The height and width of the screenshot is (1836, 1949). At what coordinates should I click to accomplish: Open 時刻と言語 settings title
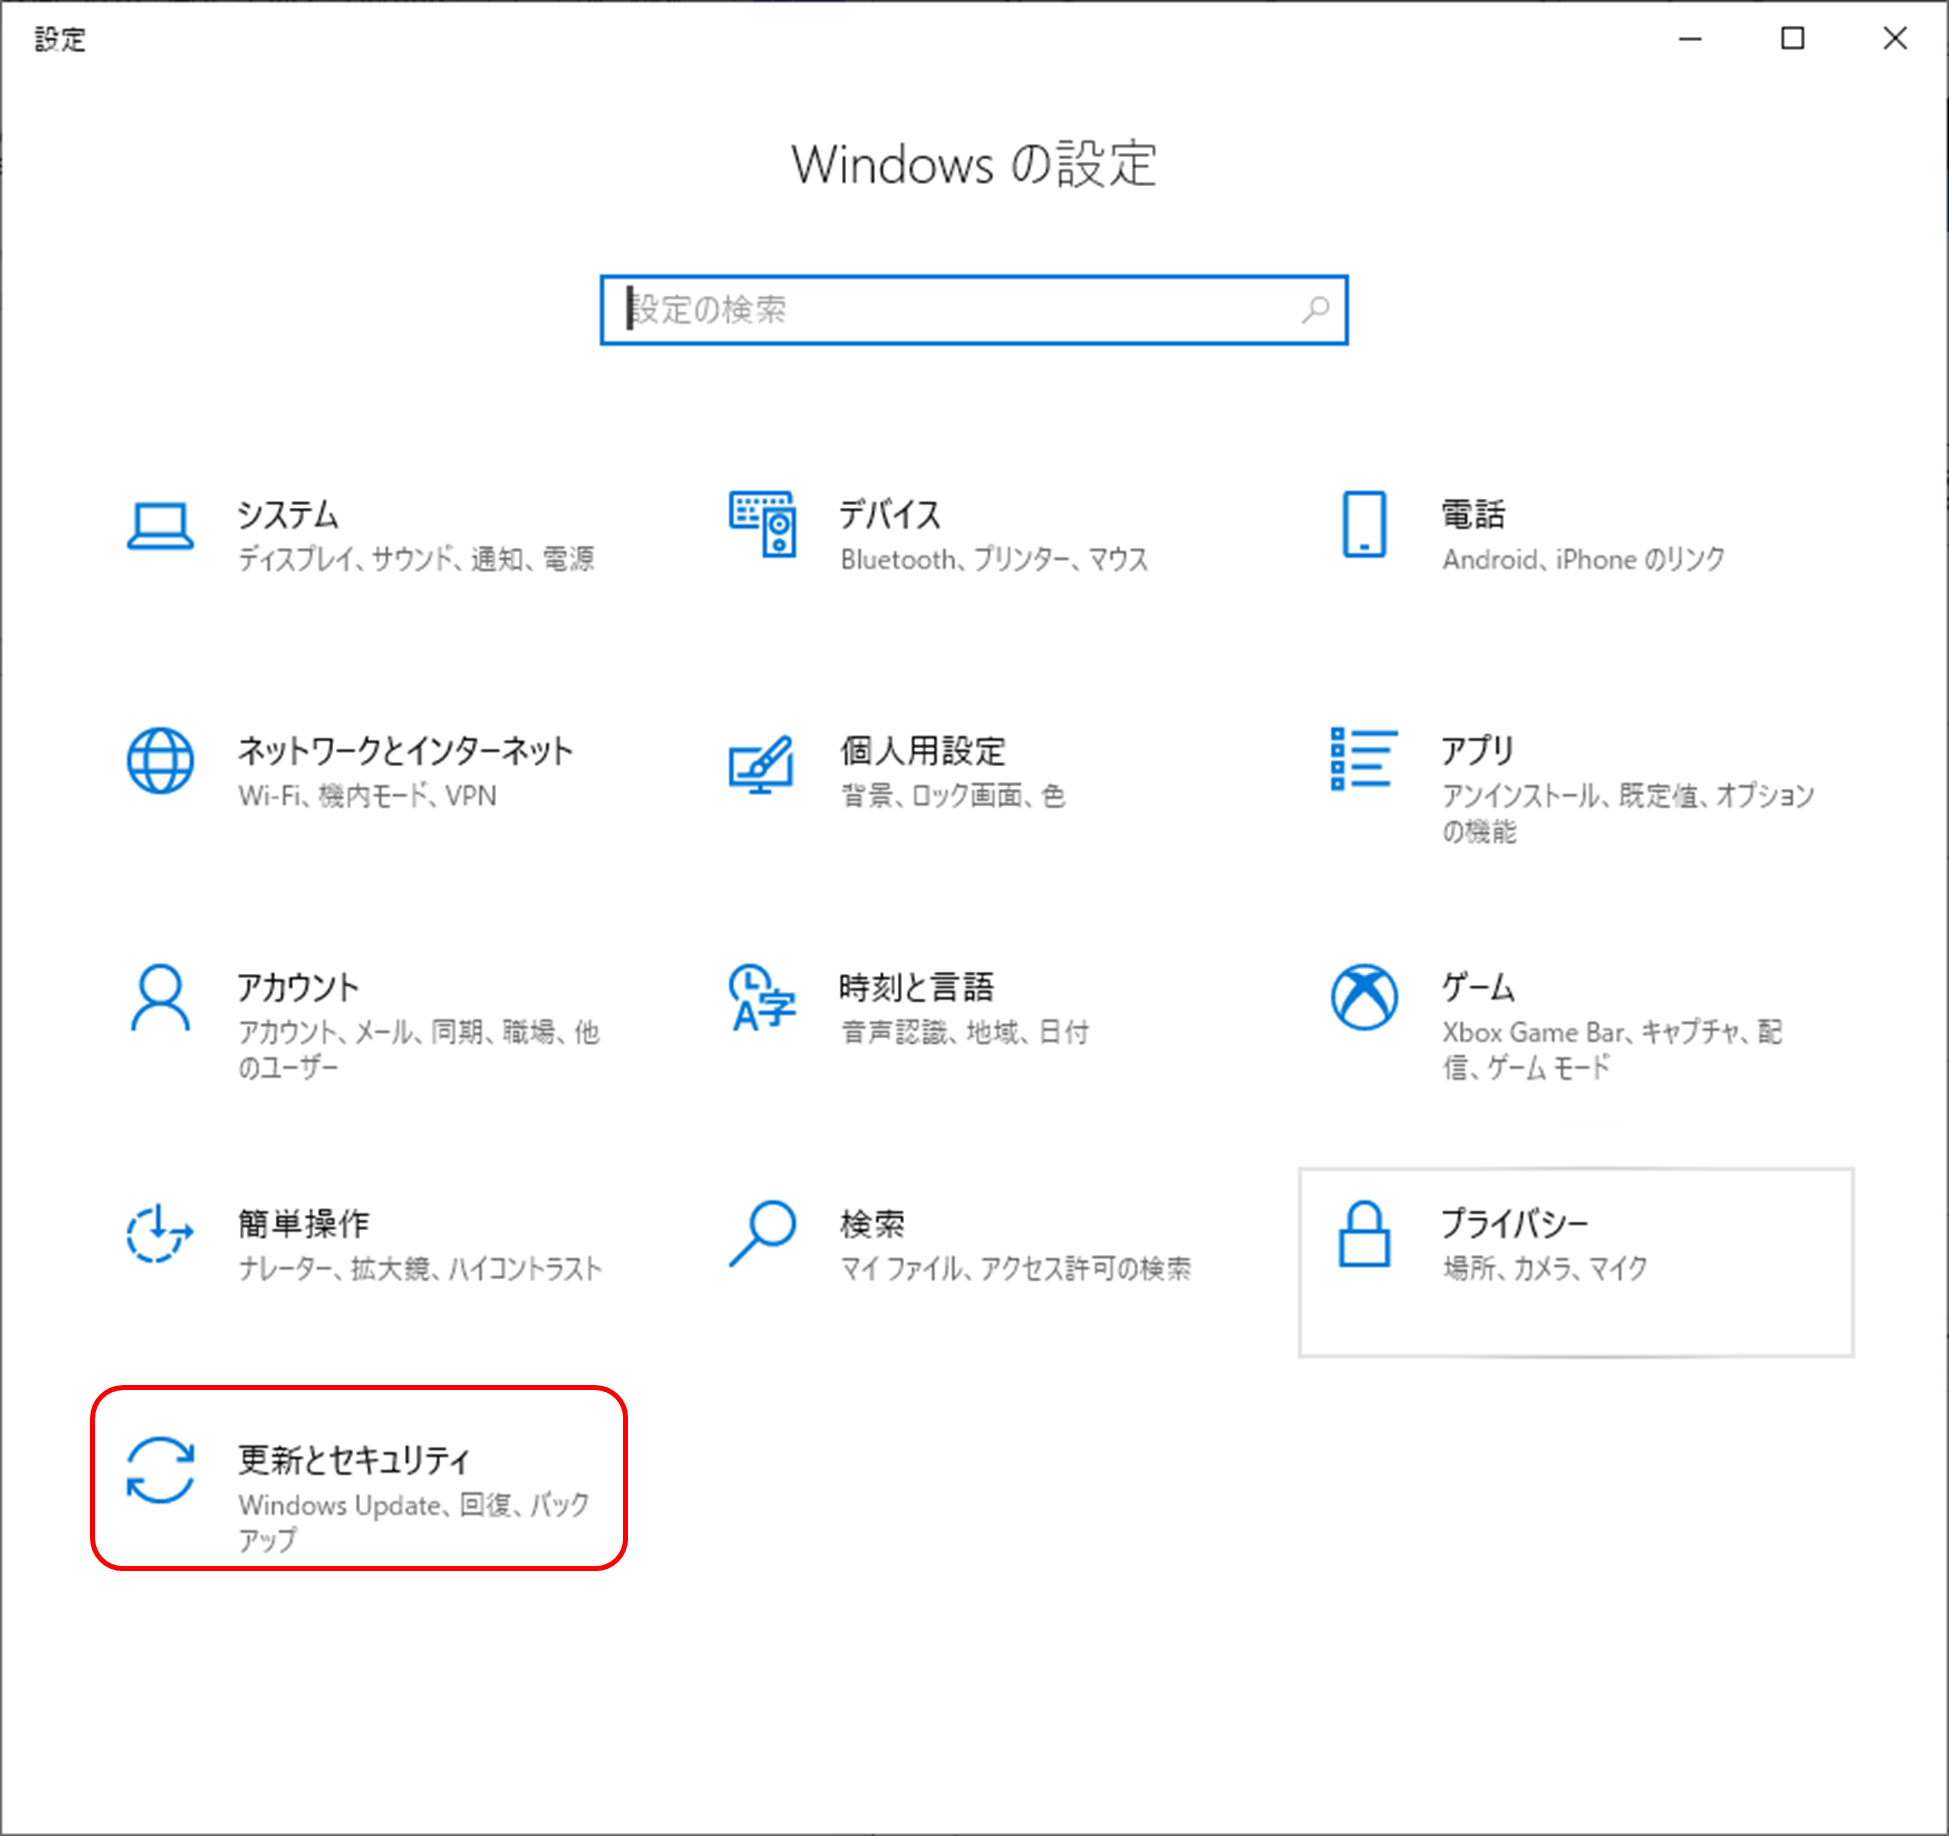[917, 988]
